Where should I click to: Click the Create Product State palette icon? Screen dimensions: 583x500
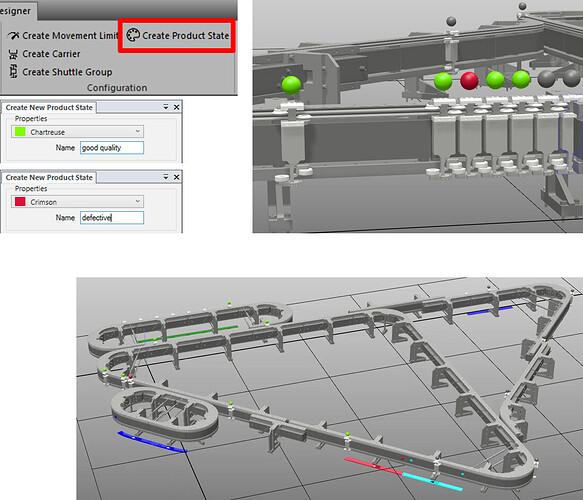(133, 35)
